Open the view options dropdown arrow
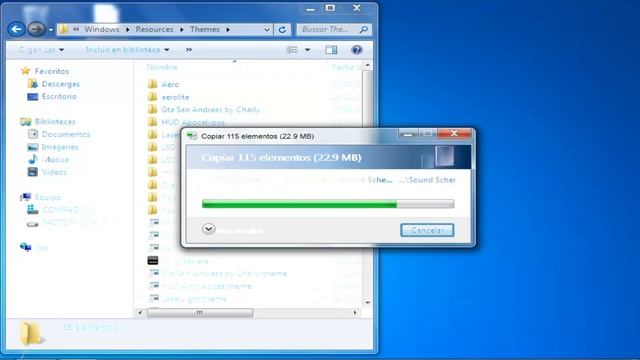640x360 pixels. (307, 50)
